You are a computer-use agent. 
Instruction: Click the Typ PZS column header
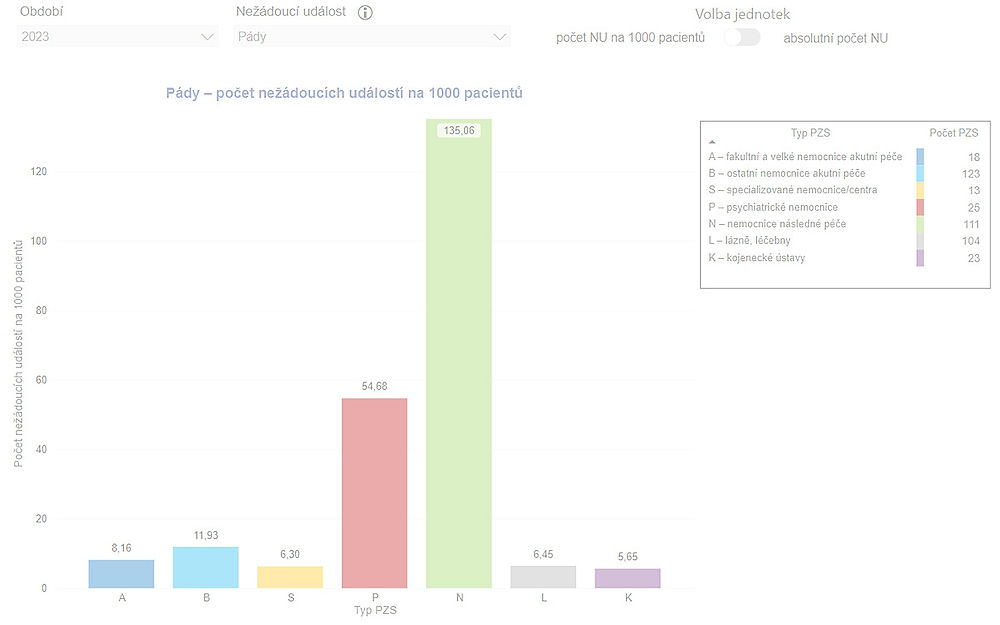click(812, 132)
